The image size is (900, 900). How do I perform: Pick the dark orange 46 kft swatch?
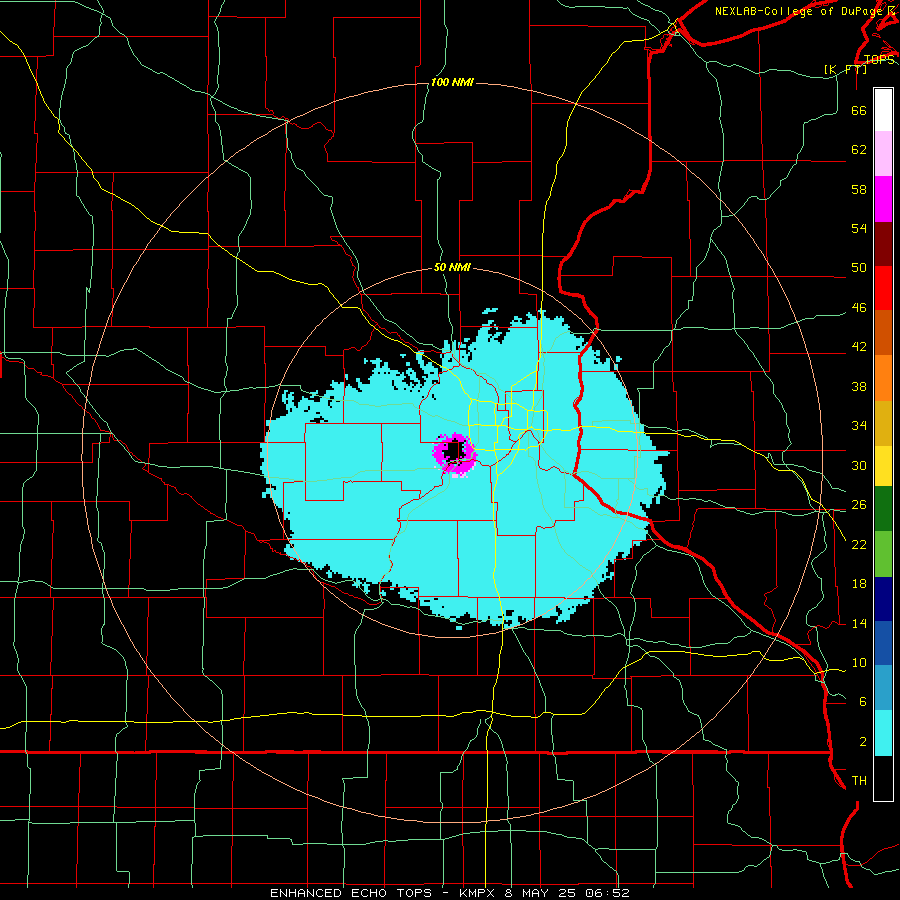(x=883, y=333)
